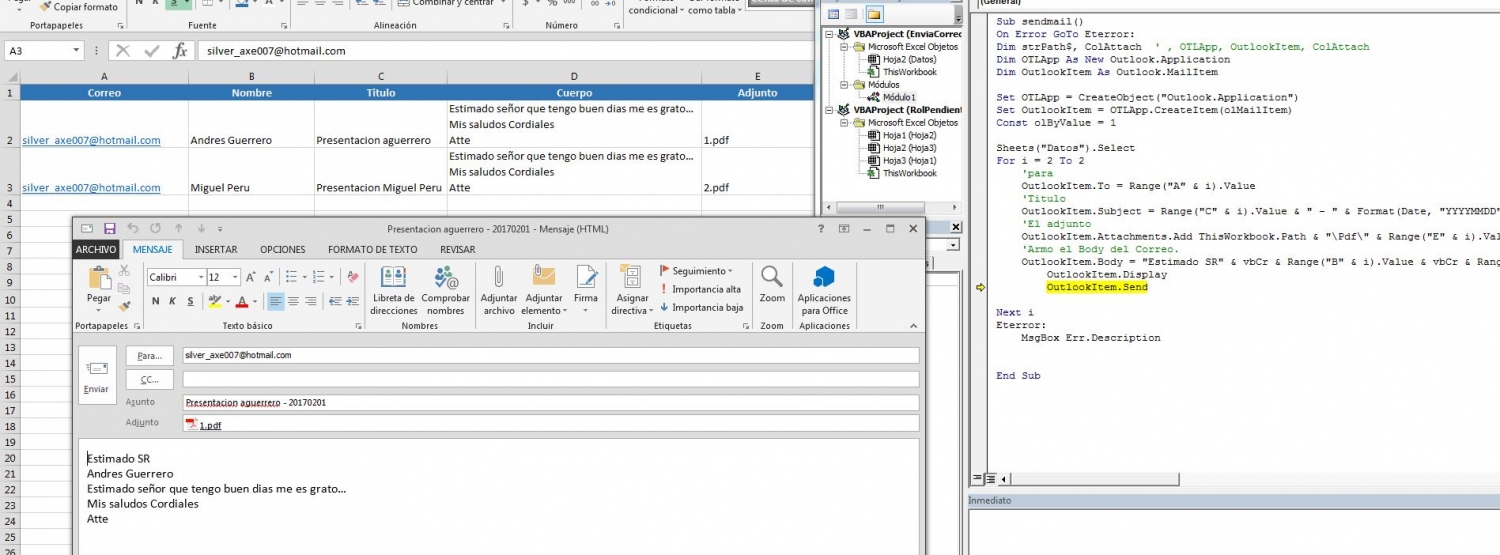Screen dimensions: 1500x555
Task: Click the CC address input field
Action: coord(550,380)
